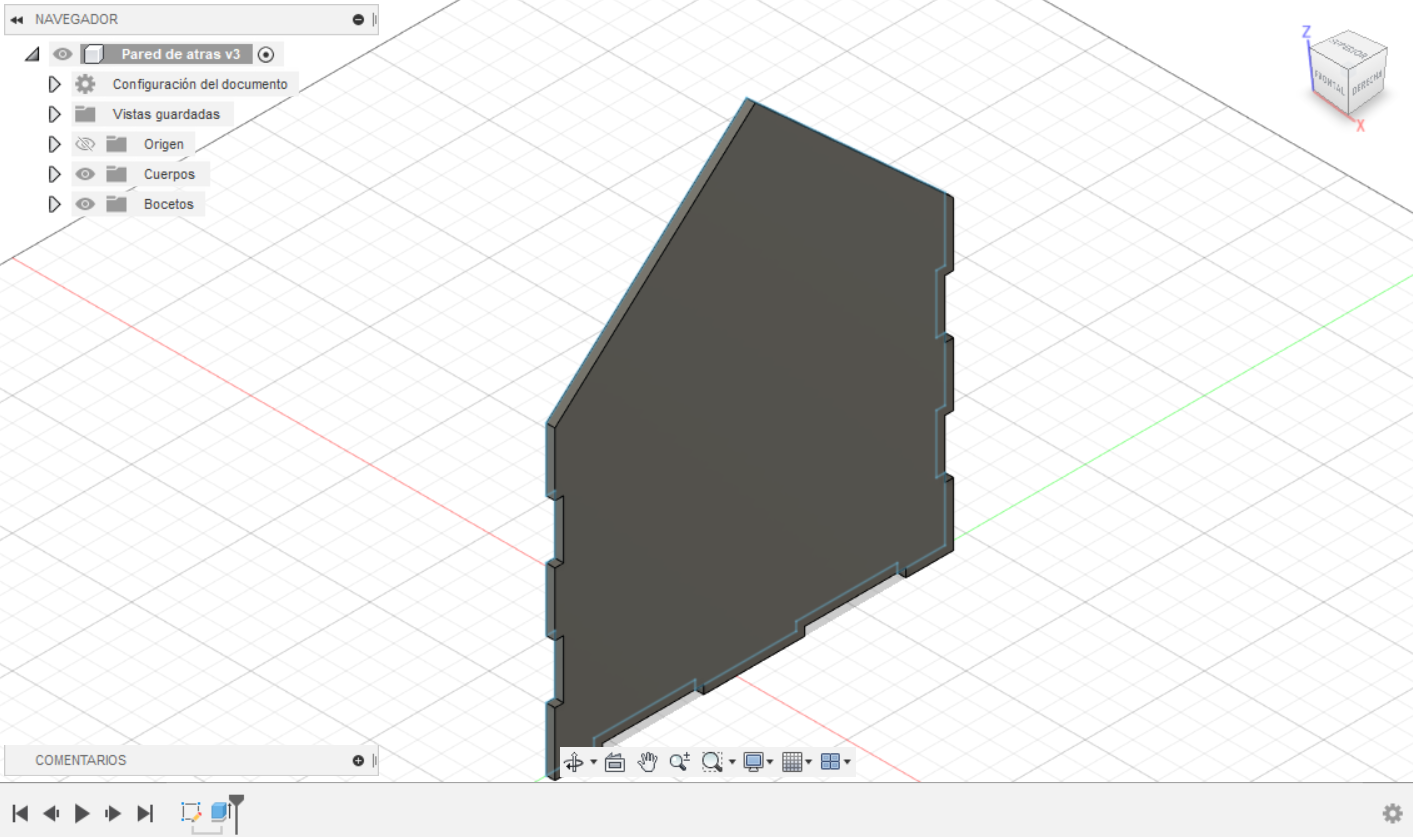Show the hidden Origen folder
Viewport: 1413px width, 837px height.
point(86,144)
